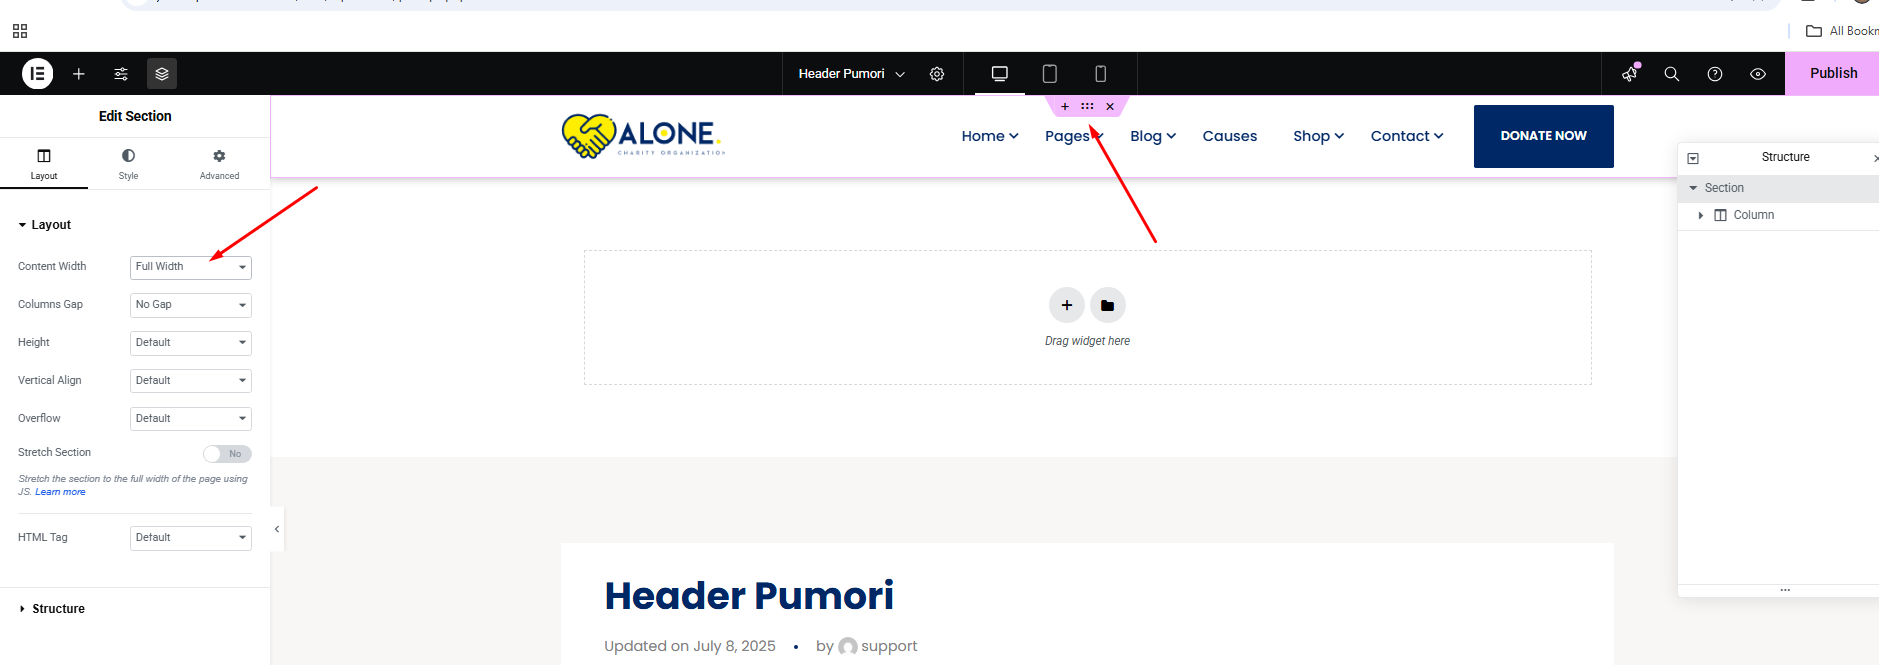Add section via handle plus icon
Screen dimensions: 1879x665
point(1065,106)
